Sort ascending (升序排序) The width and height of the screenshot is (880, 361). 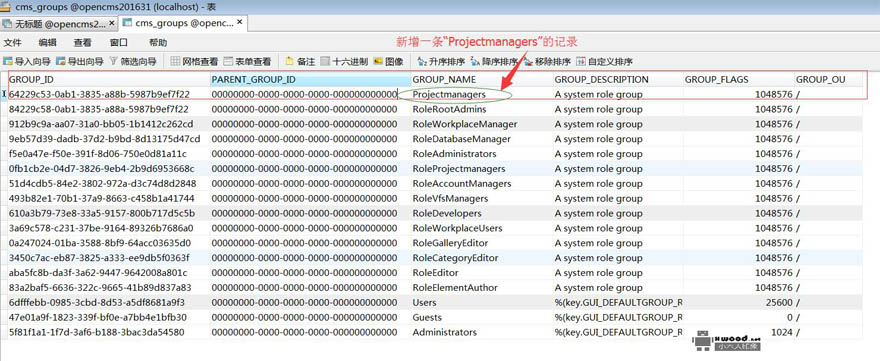click(x=441, y=62)
